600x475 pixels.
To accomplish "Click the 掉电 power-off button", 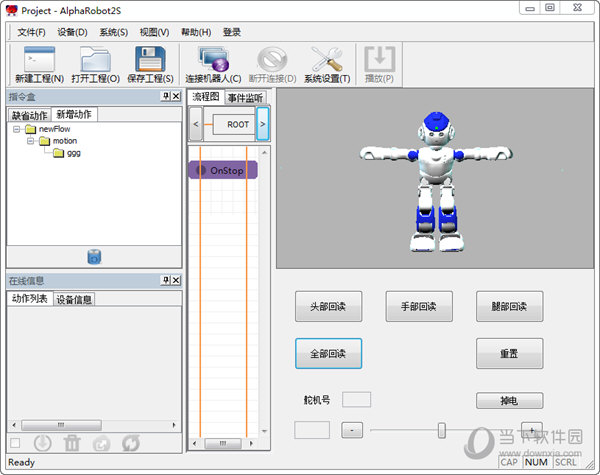I will point(509,401).
